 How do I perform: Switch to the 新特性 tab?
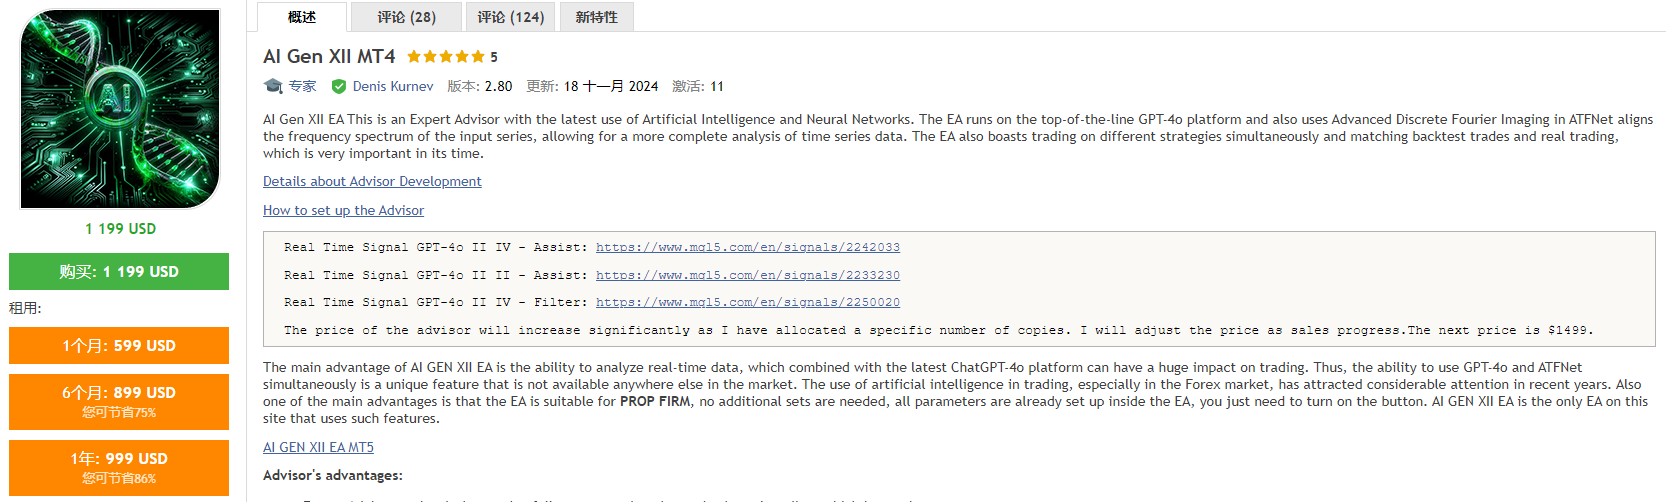(597, 17)
